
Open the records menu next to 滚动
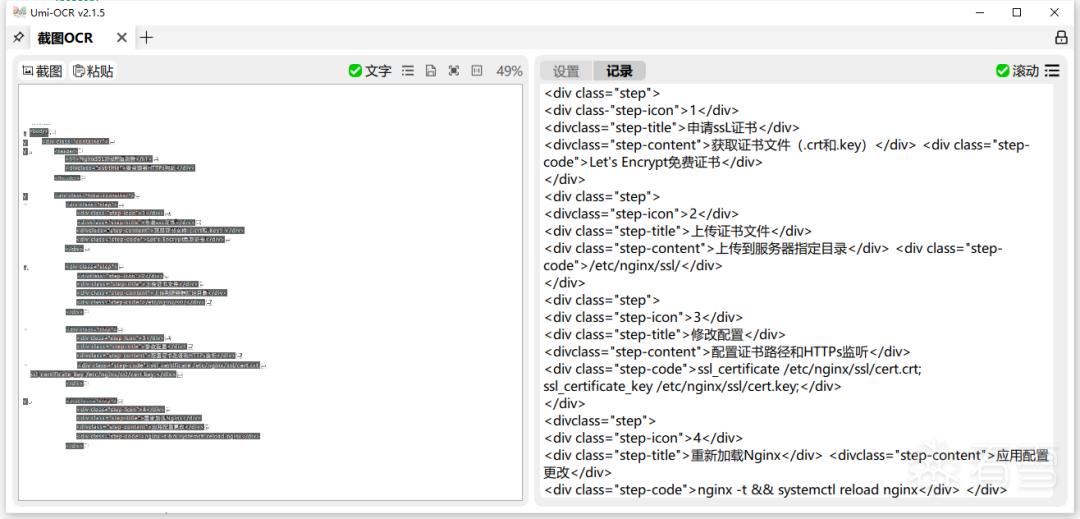click(1052, 71)
